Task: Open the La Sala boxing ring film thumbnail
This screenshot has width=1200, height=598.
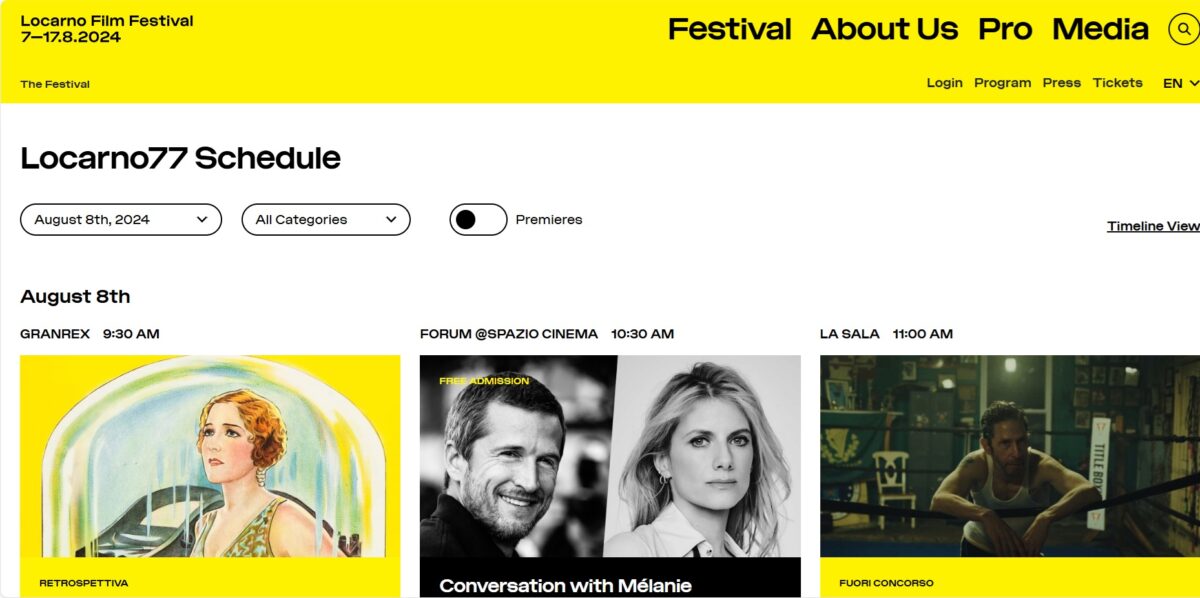Action: 1010,456
